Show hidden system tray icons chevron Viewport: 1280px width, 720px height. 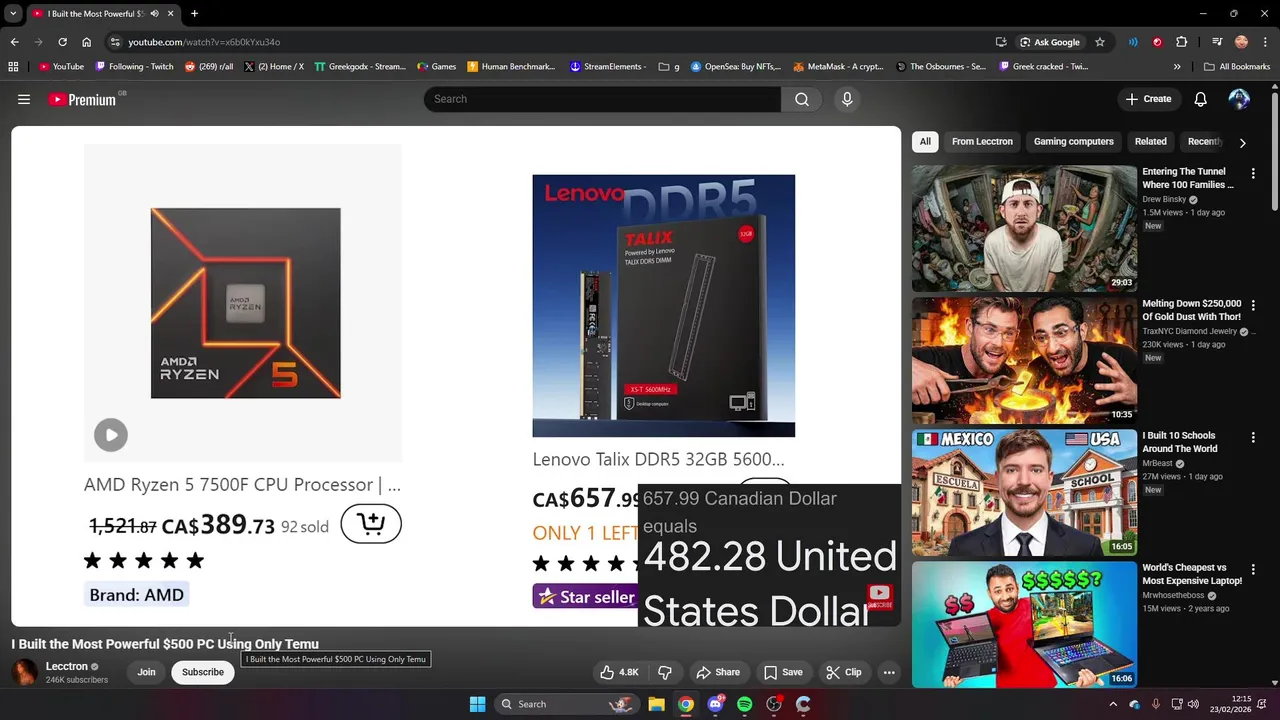tap(1113, 704)
